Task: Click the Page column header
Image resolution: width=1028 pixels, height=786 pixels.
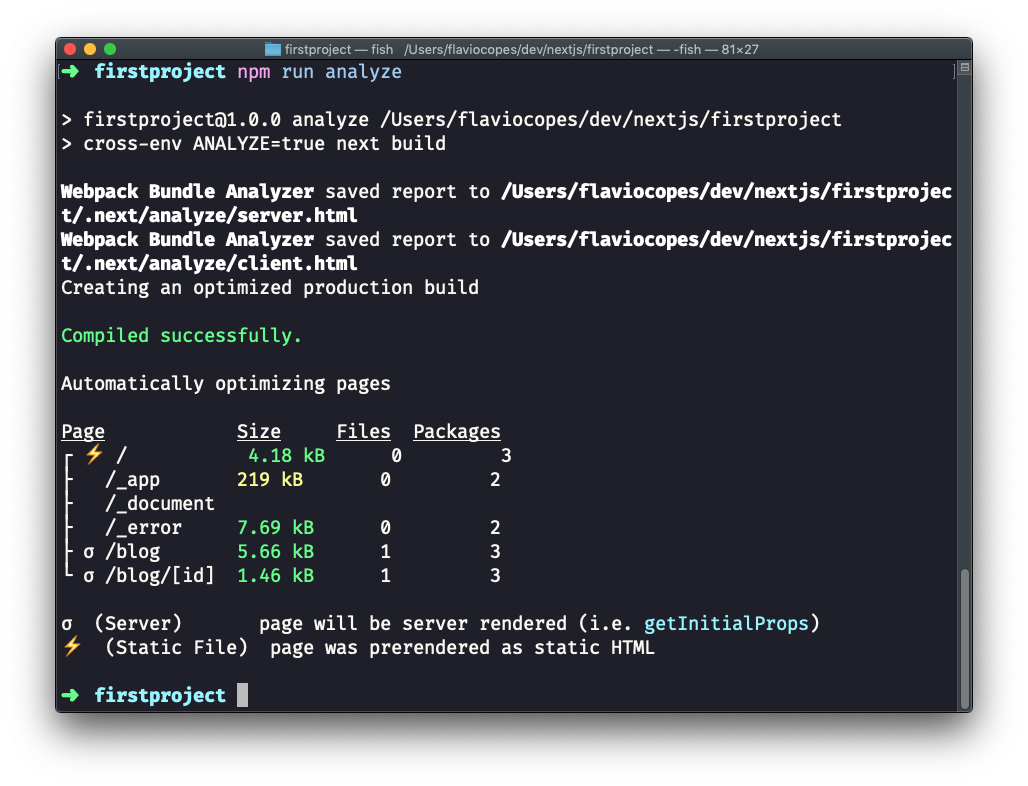Action: (x=83, y=432)
